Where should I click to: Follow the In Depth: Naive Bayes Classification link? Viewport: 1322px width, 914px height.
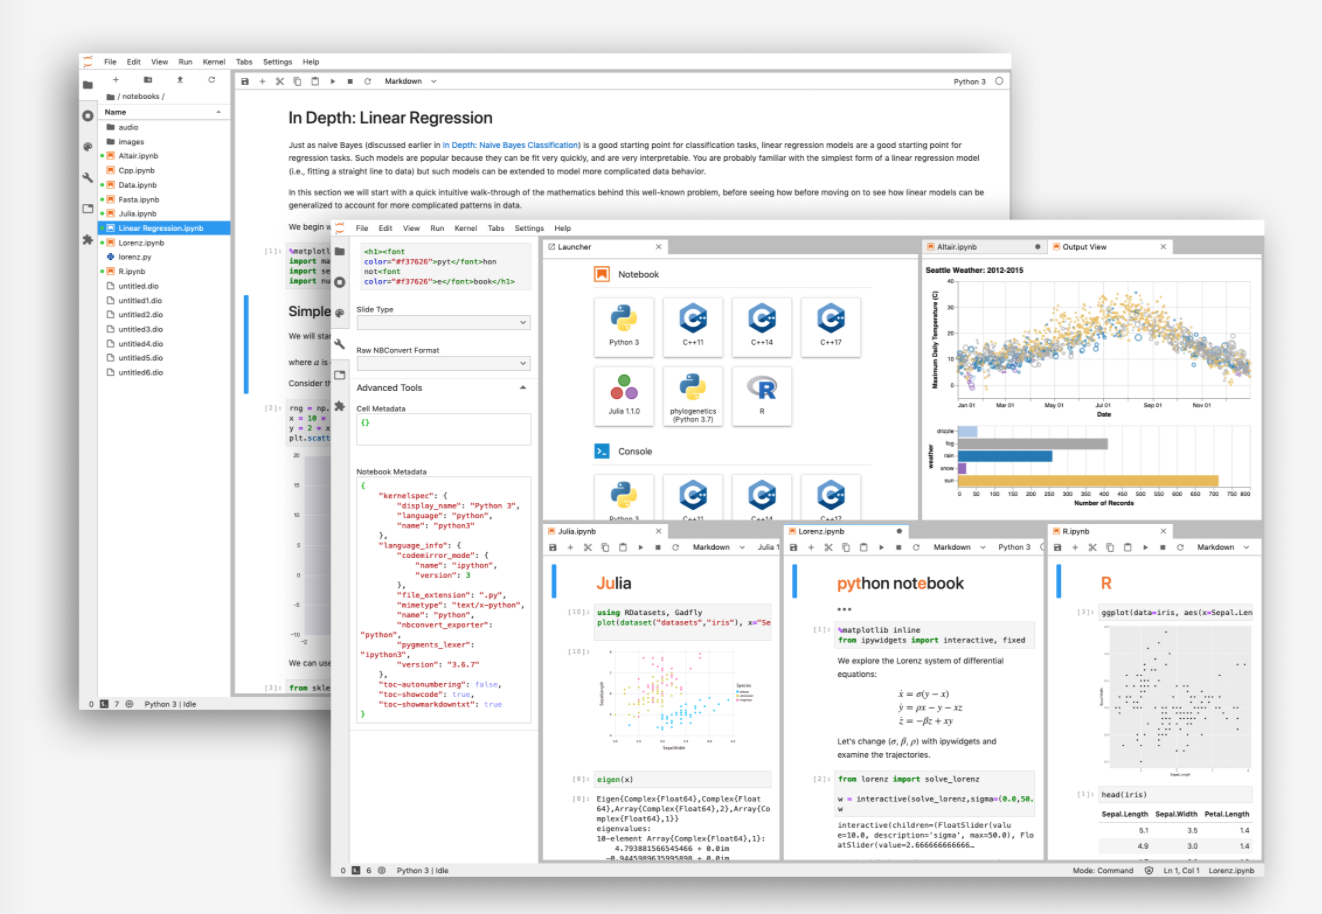click(x=511, y=145)
